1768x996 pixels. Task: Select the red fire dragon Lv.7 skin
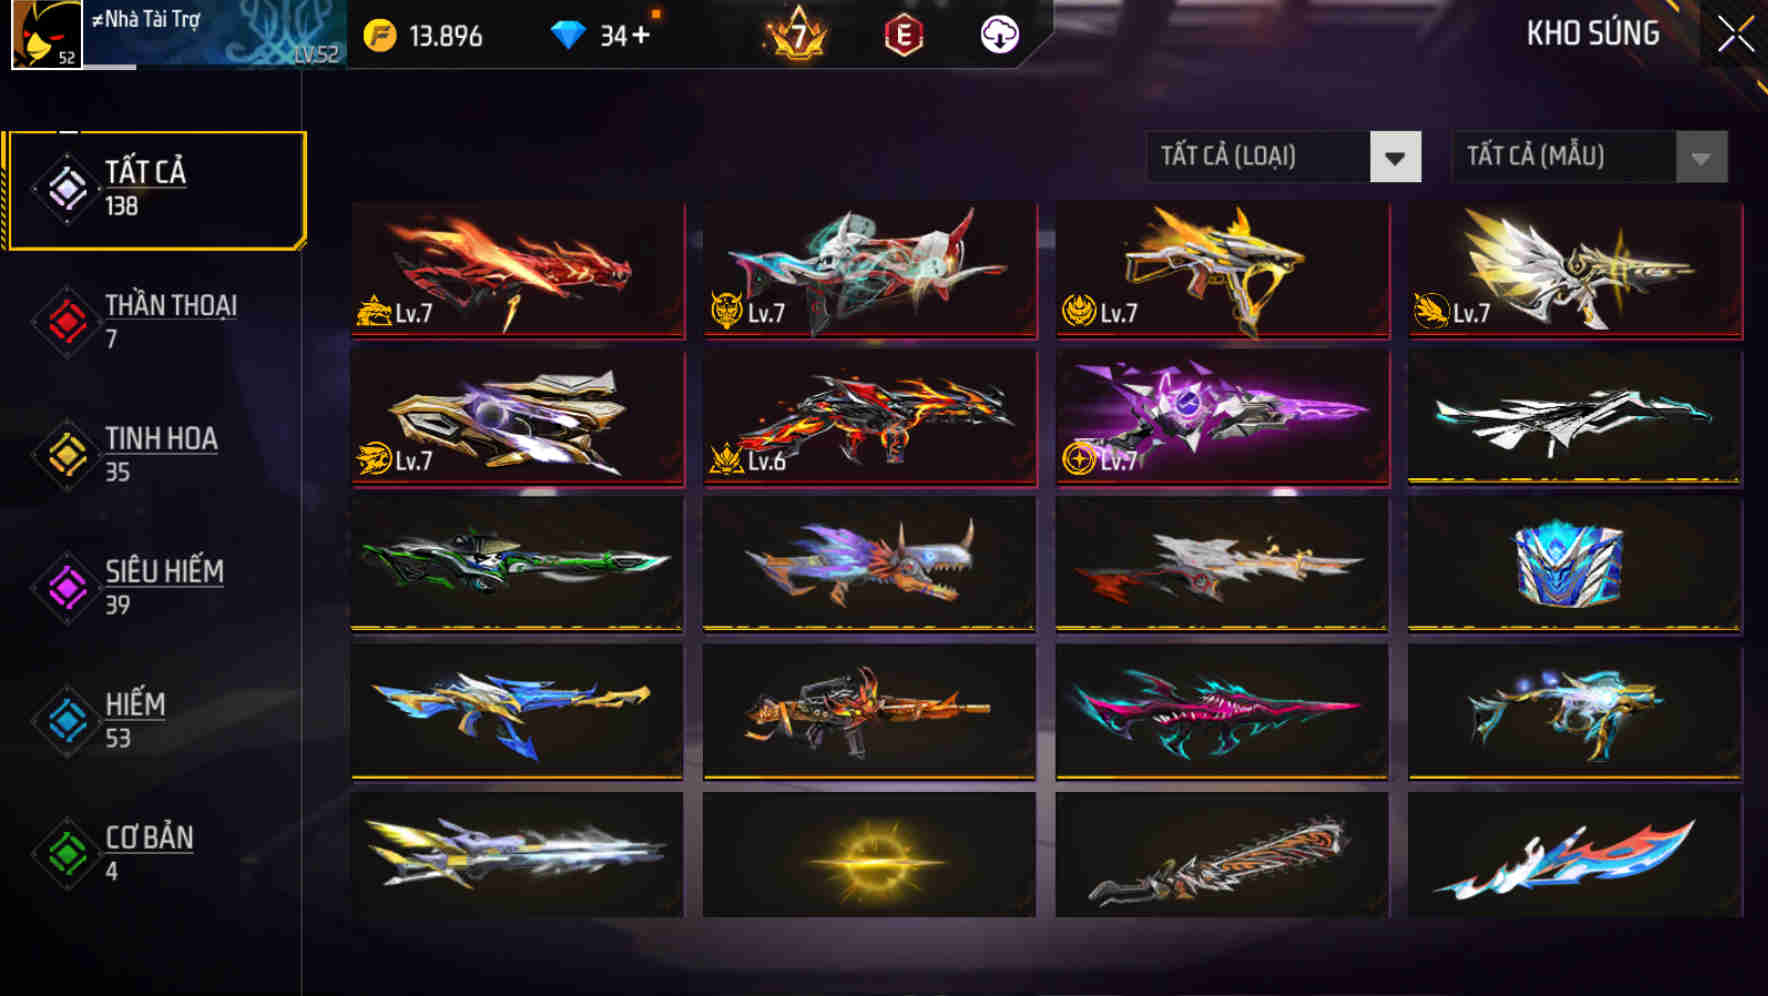click(518, 270)
